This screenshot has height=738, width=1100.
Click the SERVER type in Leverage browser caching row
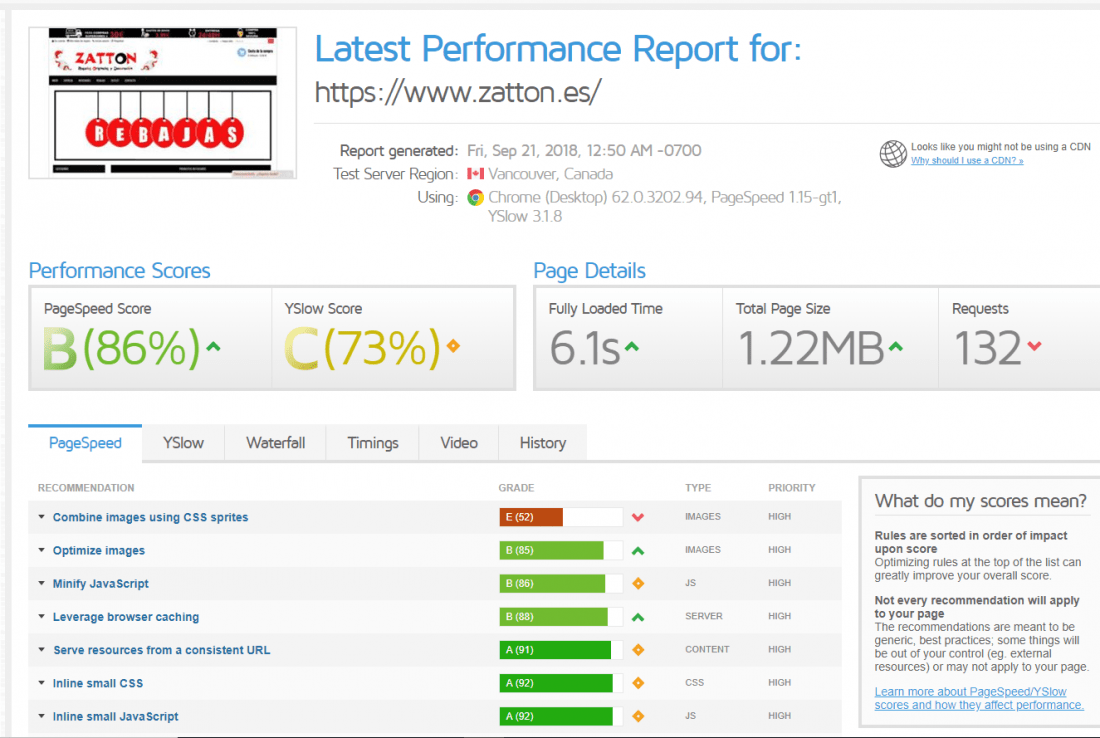point(704,616)
